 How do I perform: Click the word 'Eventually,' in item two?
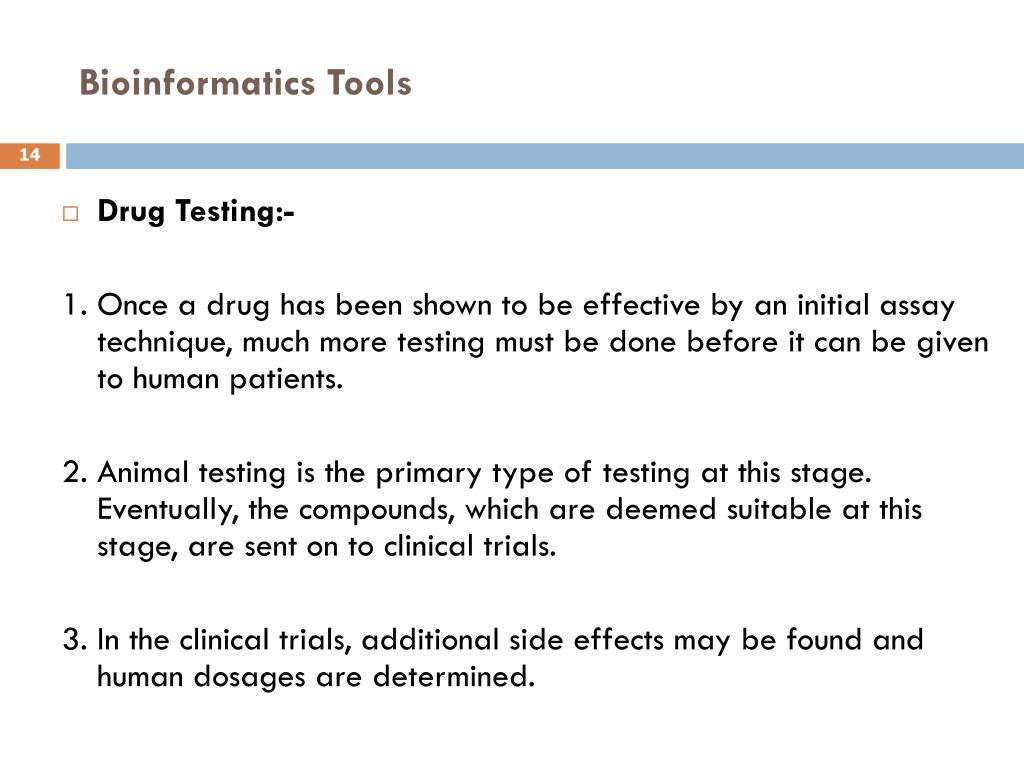(168, 510)
